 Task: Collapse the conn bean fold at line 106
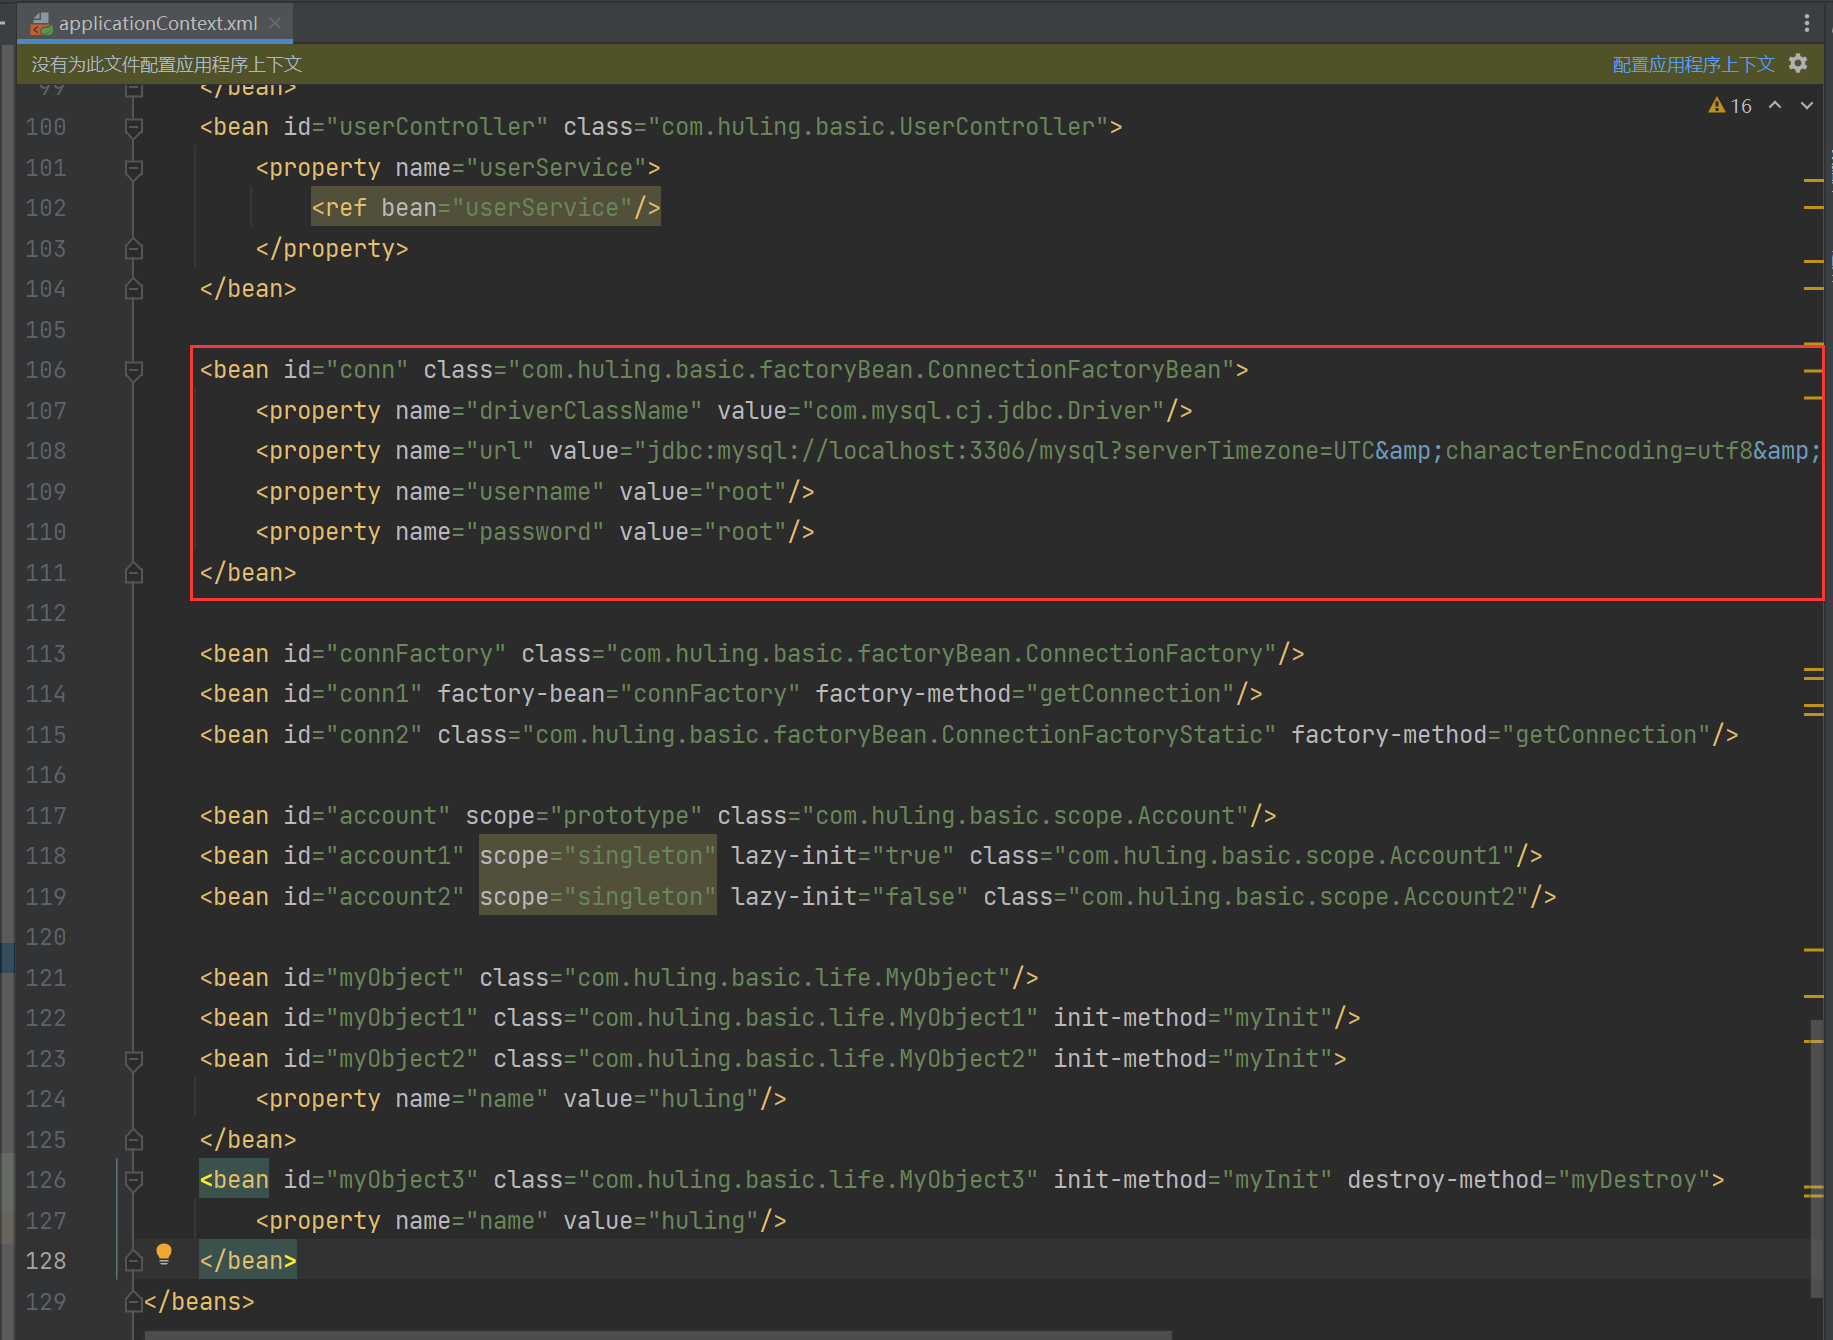point(133,370)
